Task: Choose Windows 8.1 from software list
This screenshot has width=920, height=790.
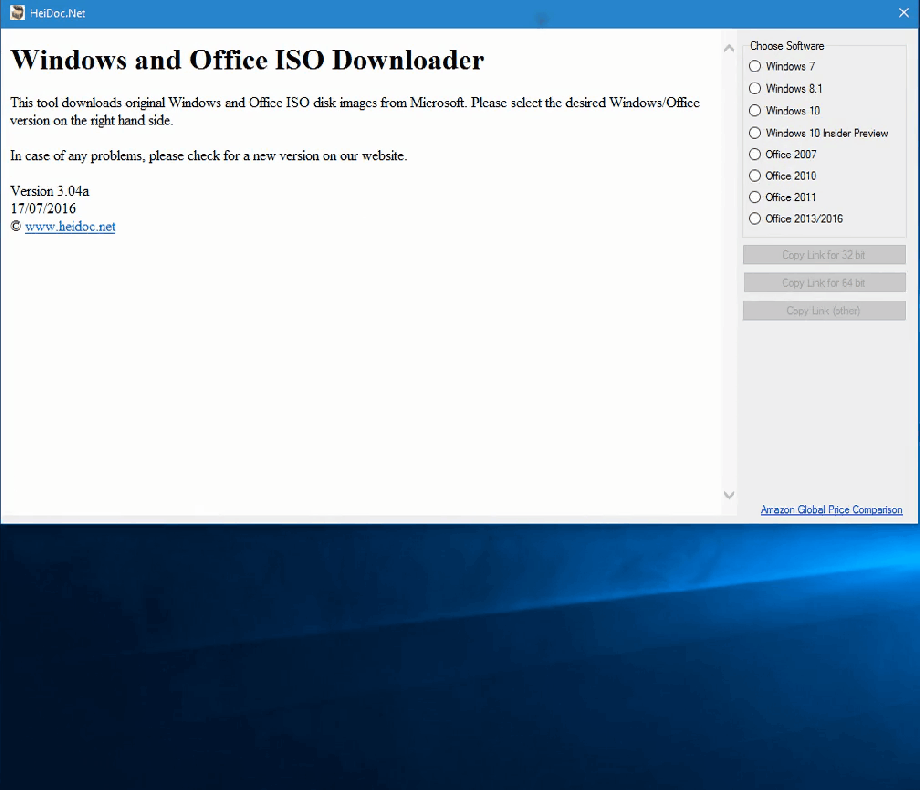Action: [756, 89]
